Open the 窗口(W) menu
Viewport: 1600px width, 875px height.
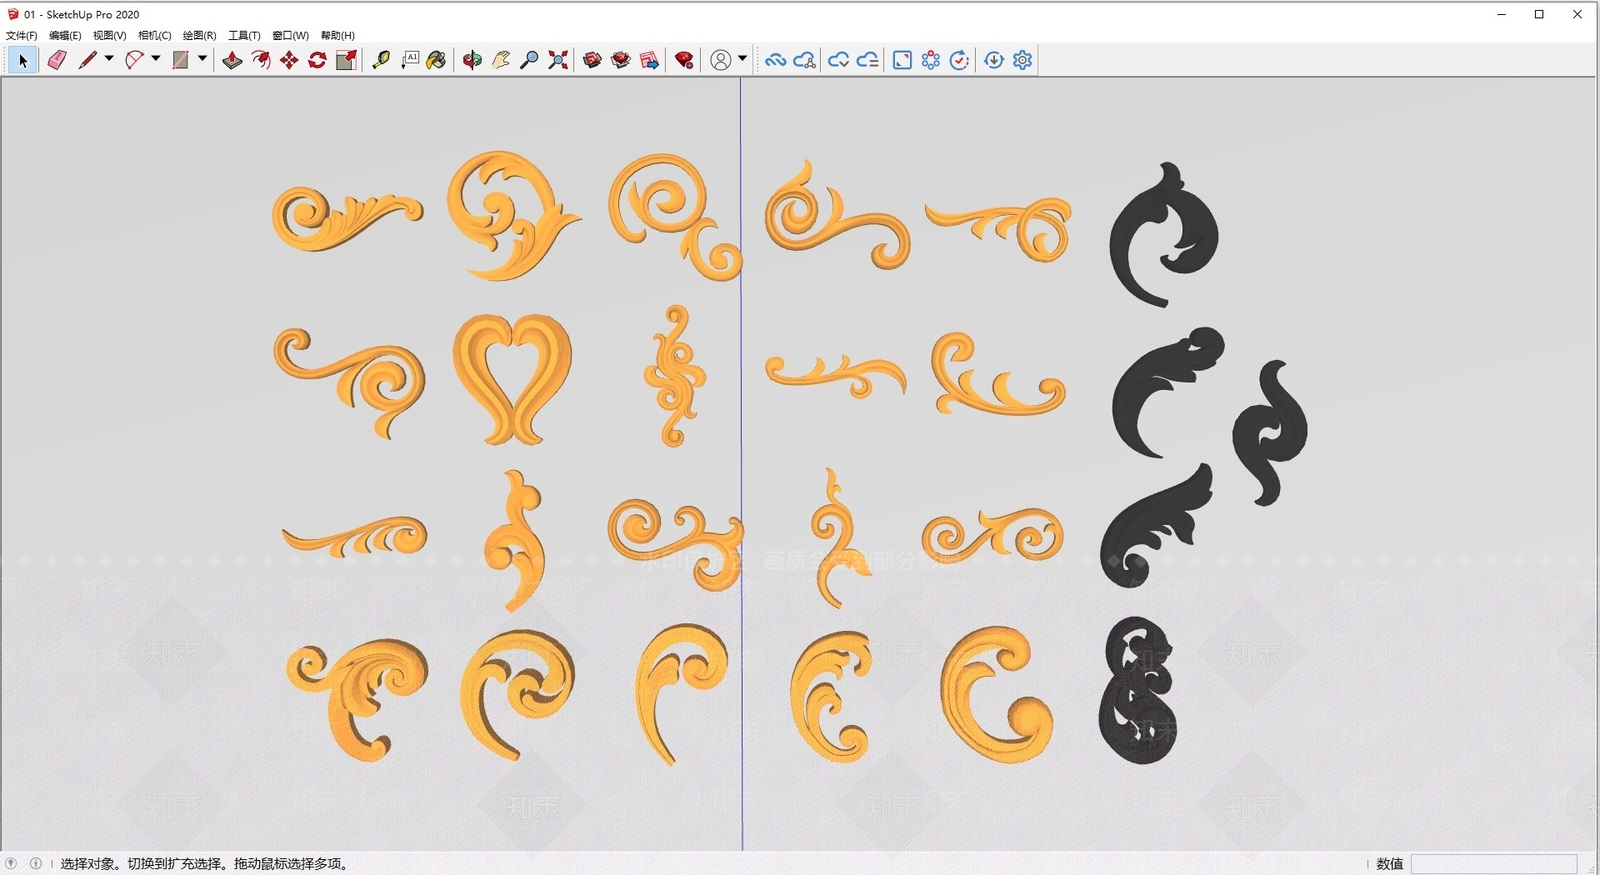pos(291,35)
